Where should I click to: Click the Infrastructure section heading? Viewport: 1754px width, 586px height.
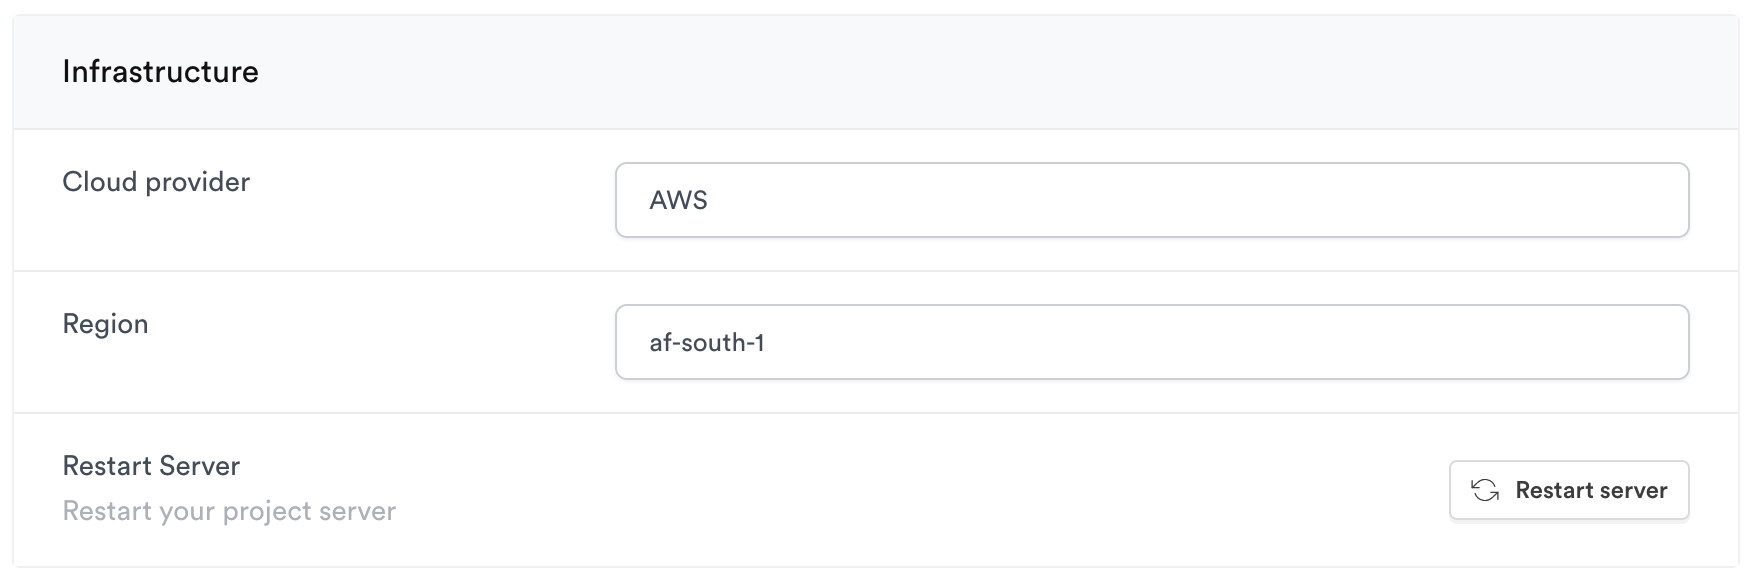(160, 72)
